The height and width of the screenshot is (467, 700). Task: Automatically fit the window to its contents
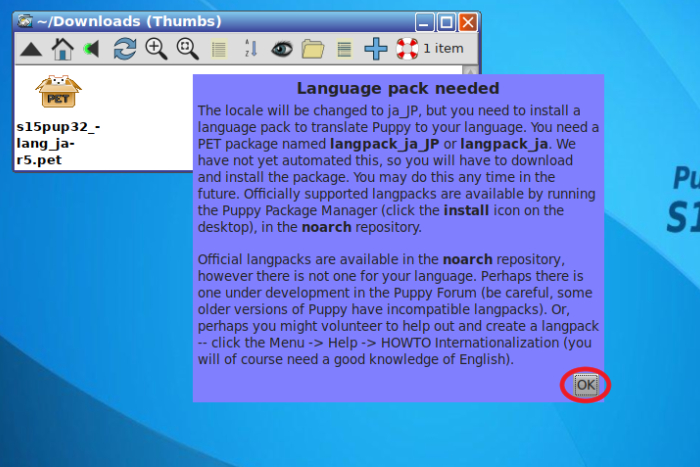[188, 49]
